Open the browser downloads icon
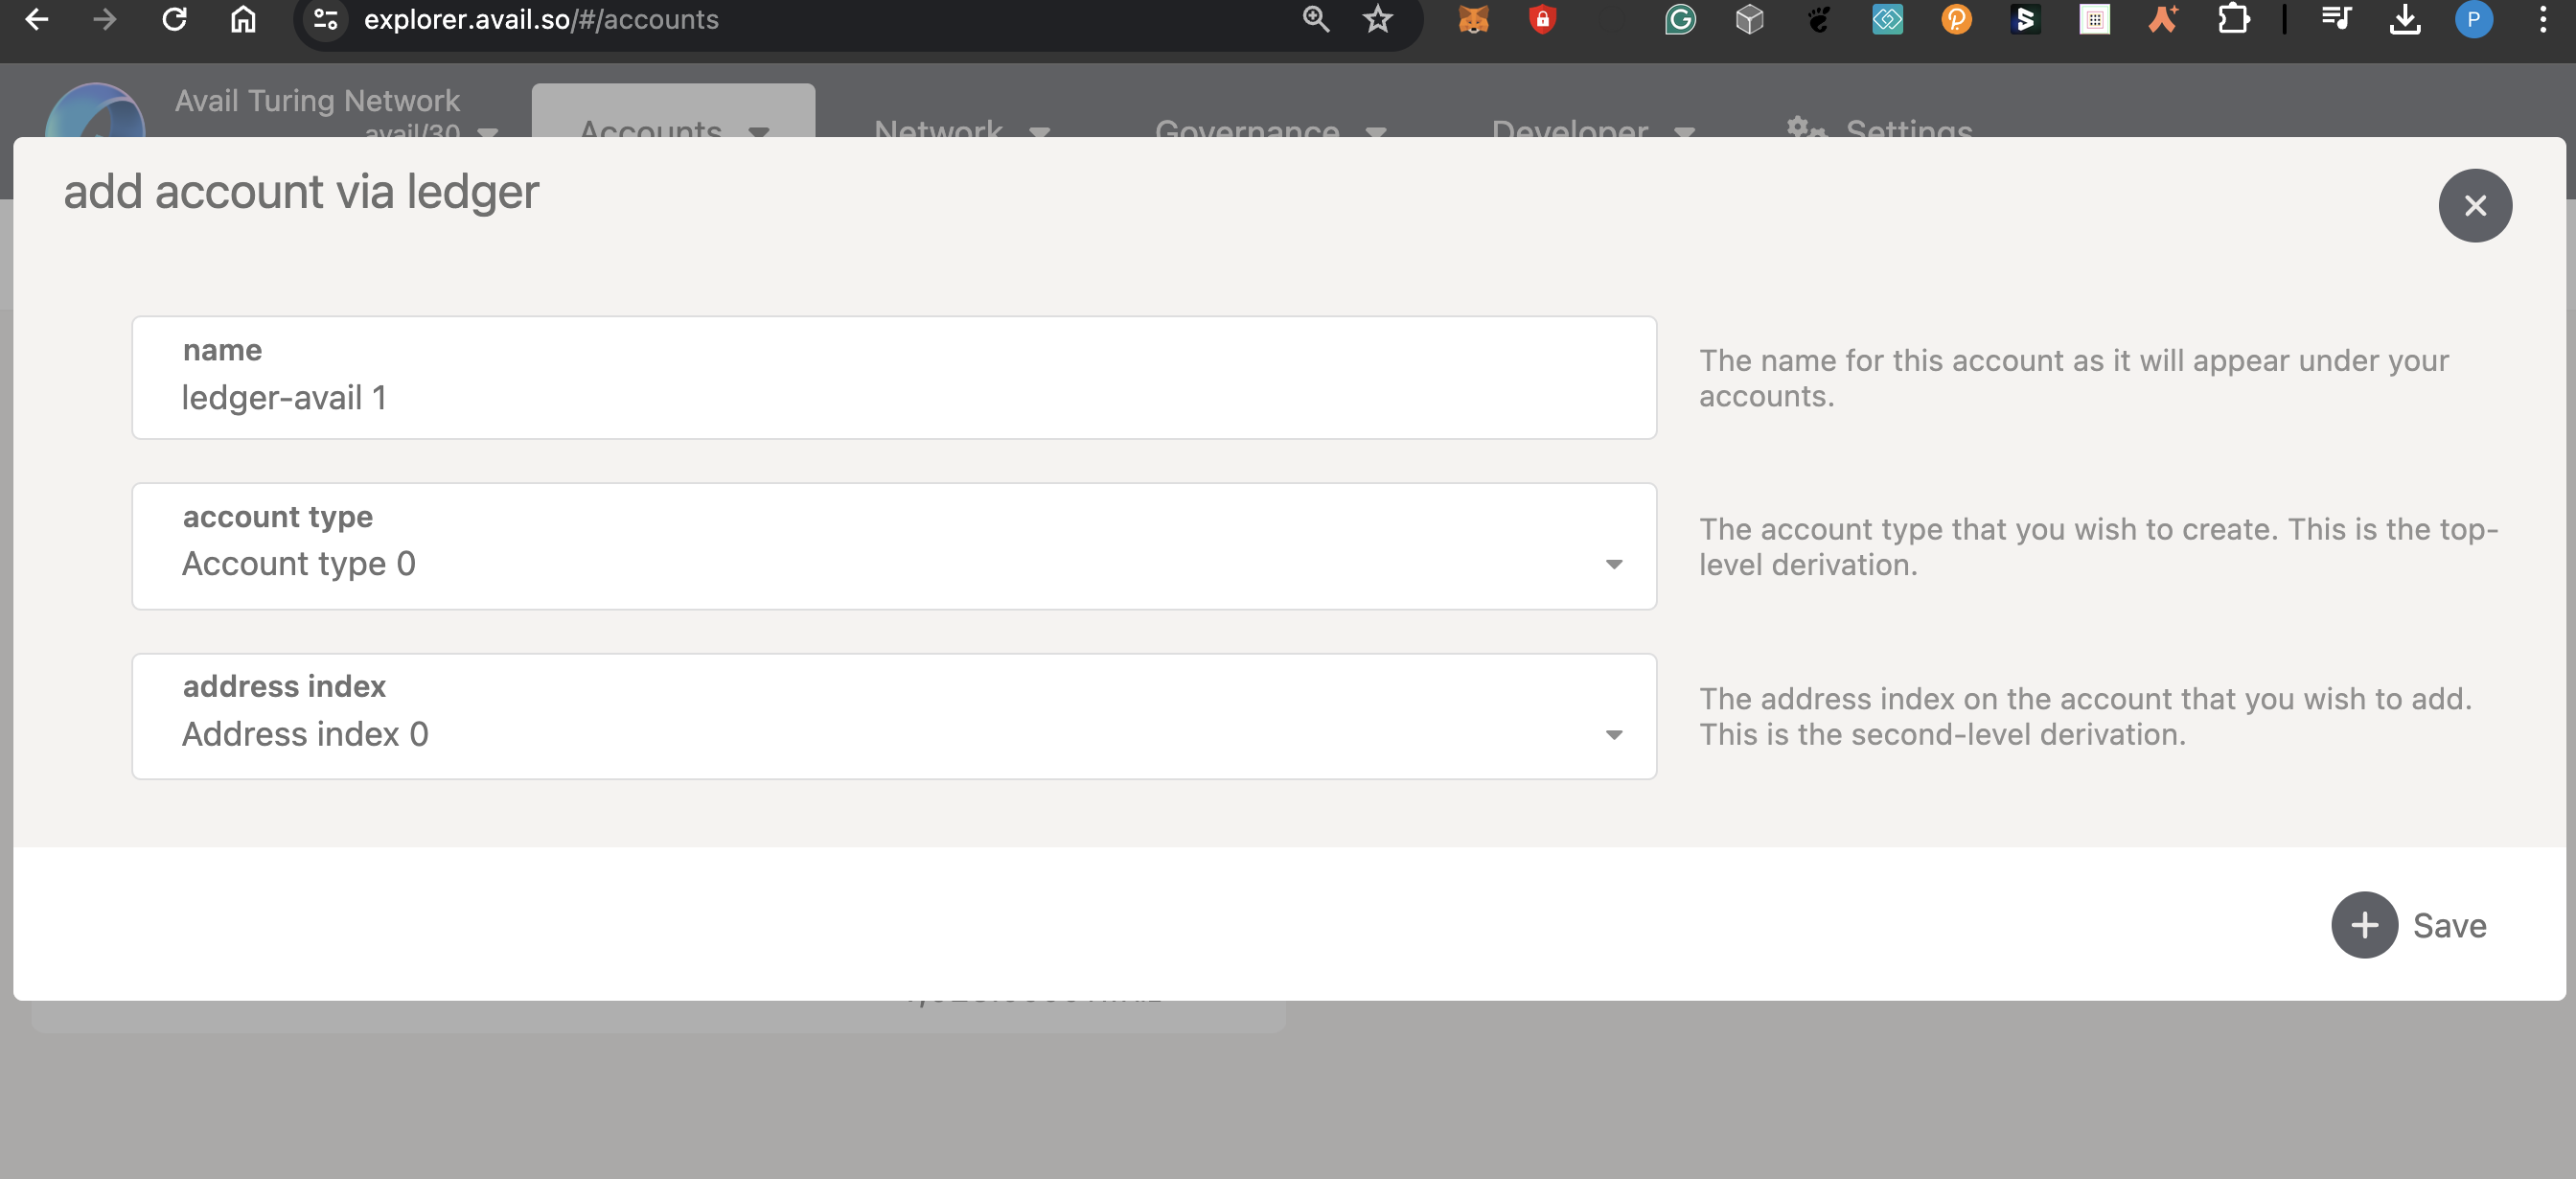 pos(2404,19)
